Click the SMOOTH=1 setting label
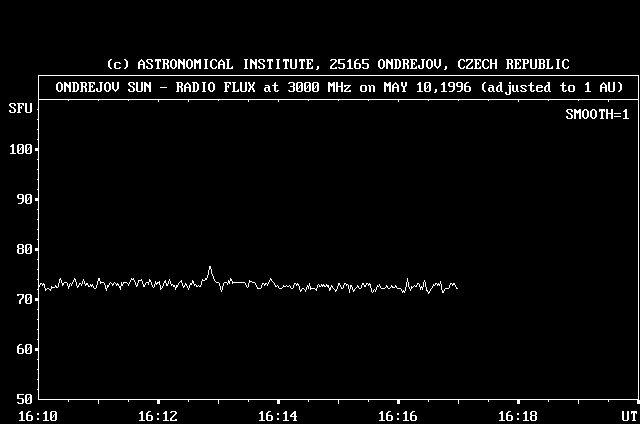 [x=596, y=115]
